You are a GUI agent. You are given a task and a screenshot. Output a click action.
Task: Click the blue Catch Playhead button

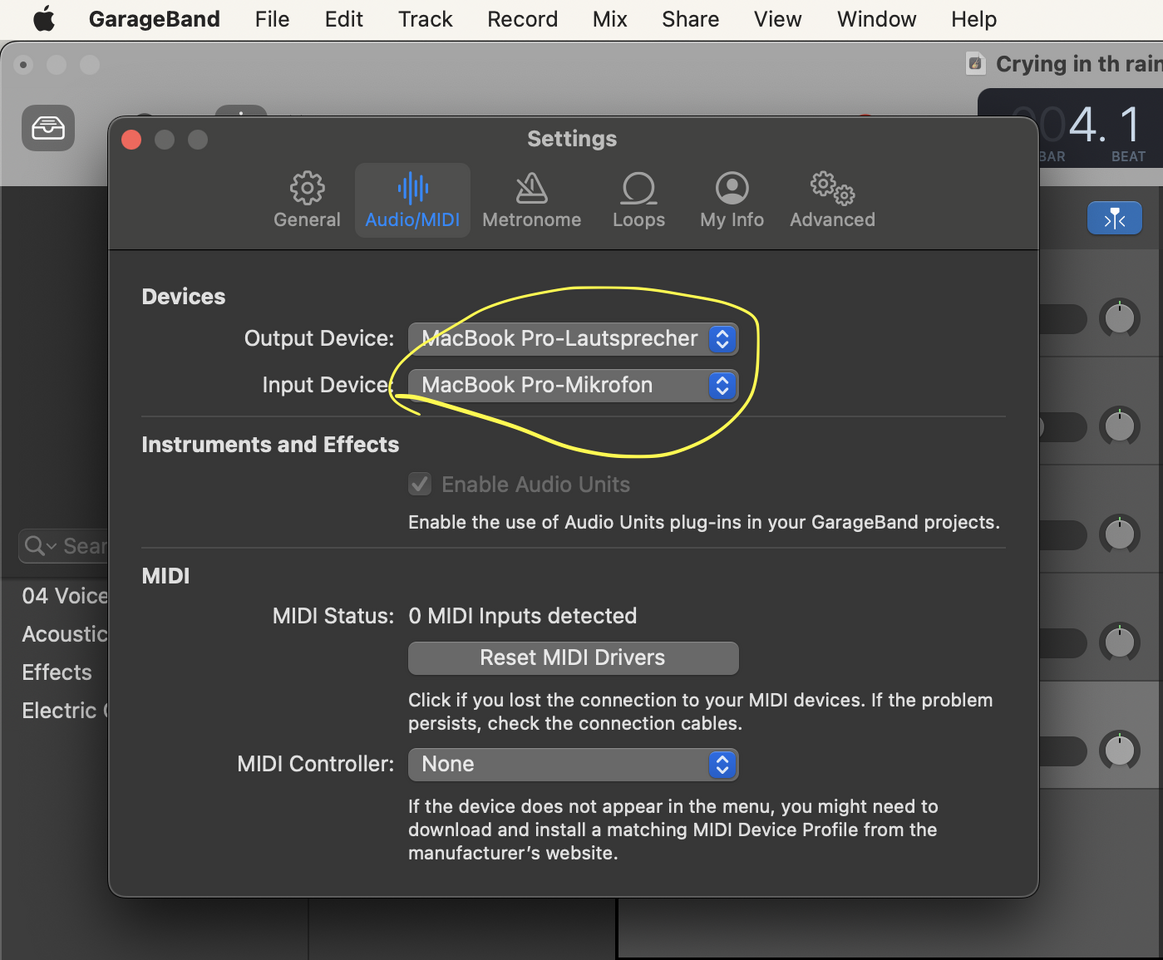coord(1114,219)
